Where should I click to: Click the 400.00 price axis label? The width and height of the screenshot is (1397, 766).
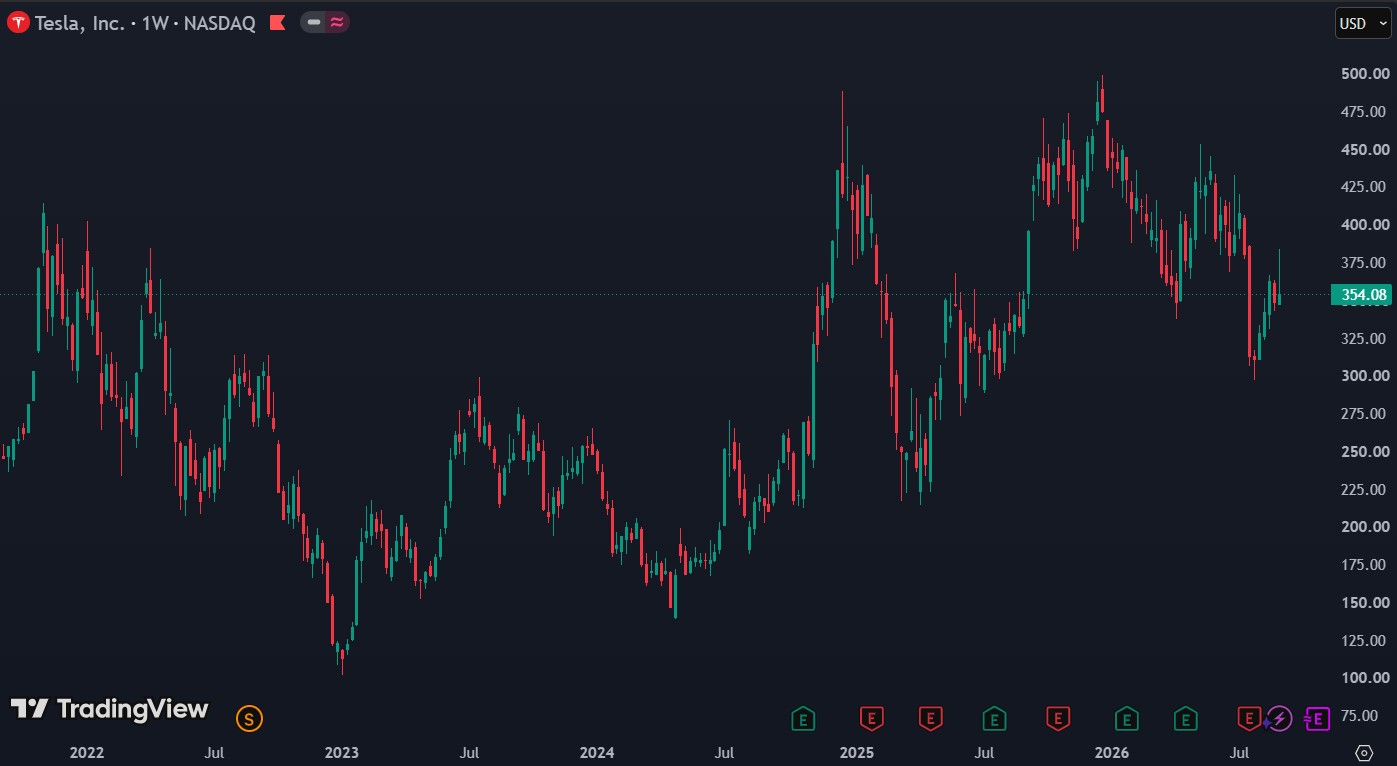[x=1365, y=225]
